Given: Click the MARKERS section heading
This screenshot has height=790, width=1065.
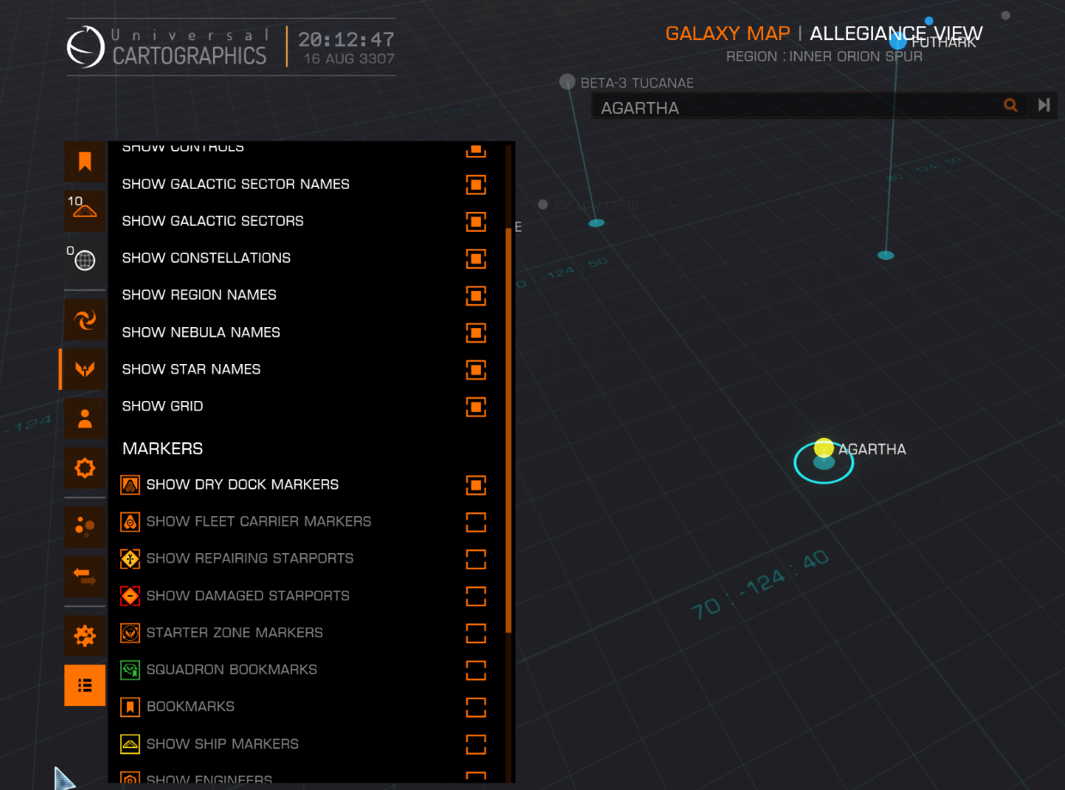Looking at the screenshot, I should tap(162, 448).
